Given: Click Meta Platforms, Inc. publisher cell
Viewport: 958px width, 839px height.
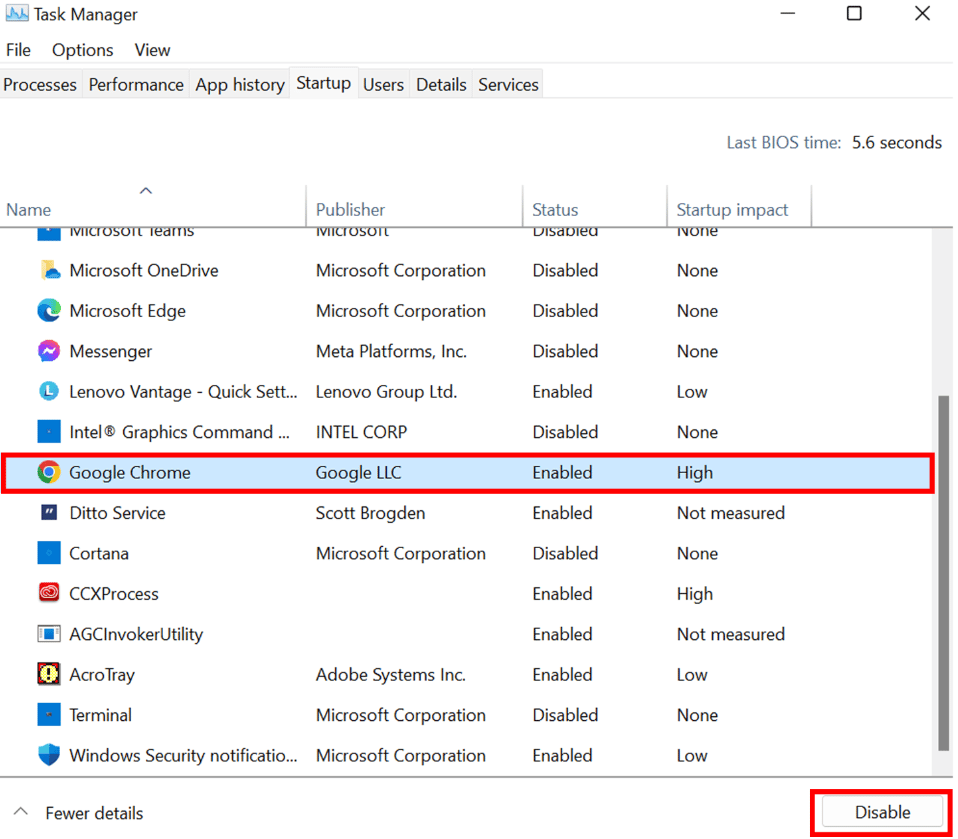Looking at the screenshot, I should [x=391, y=351].
